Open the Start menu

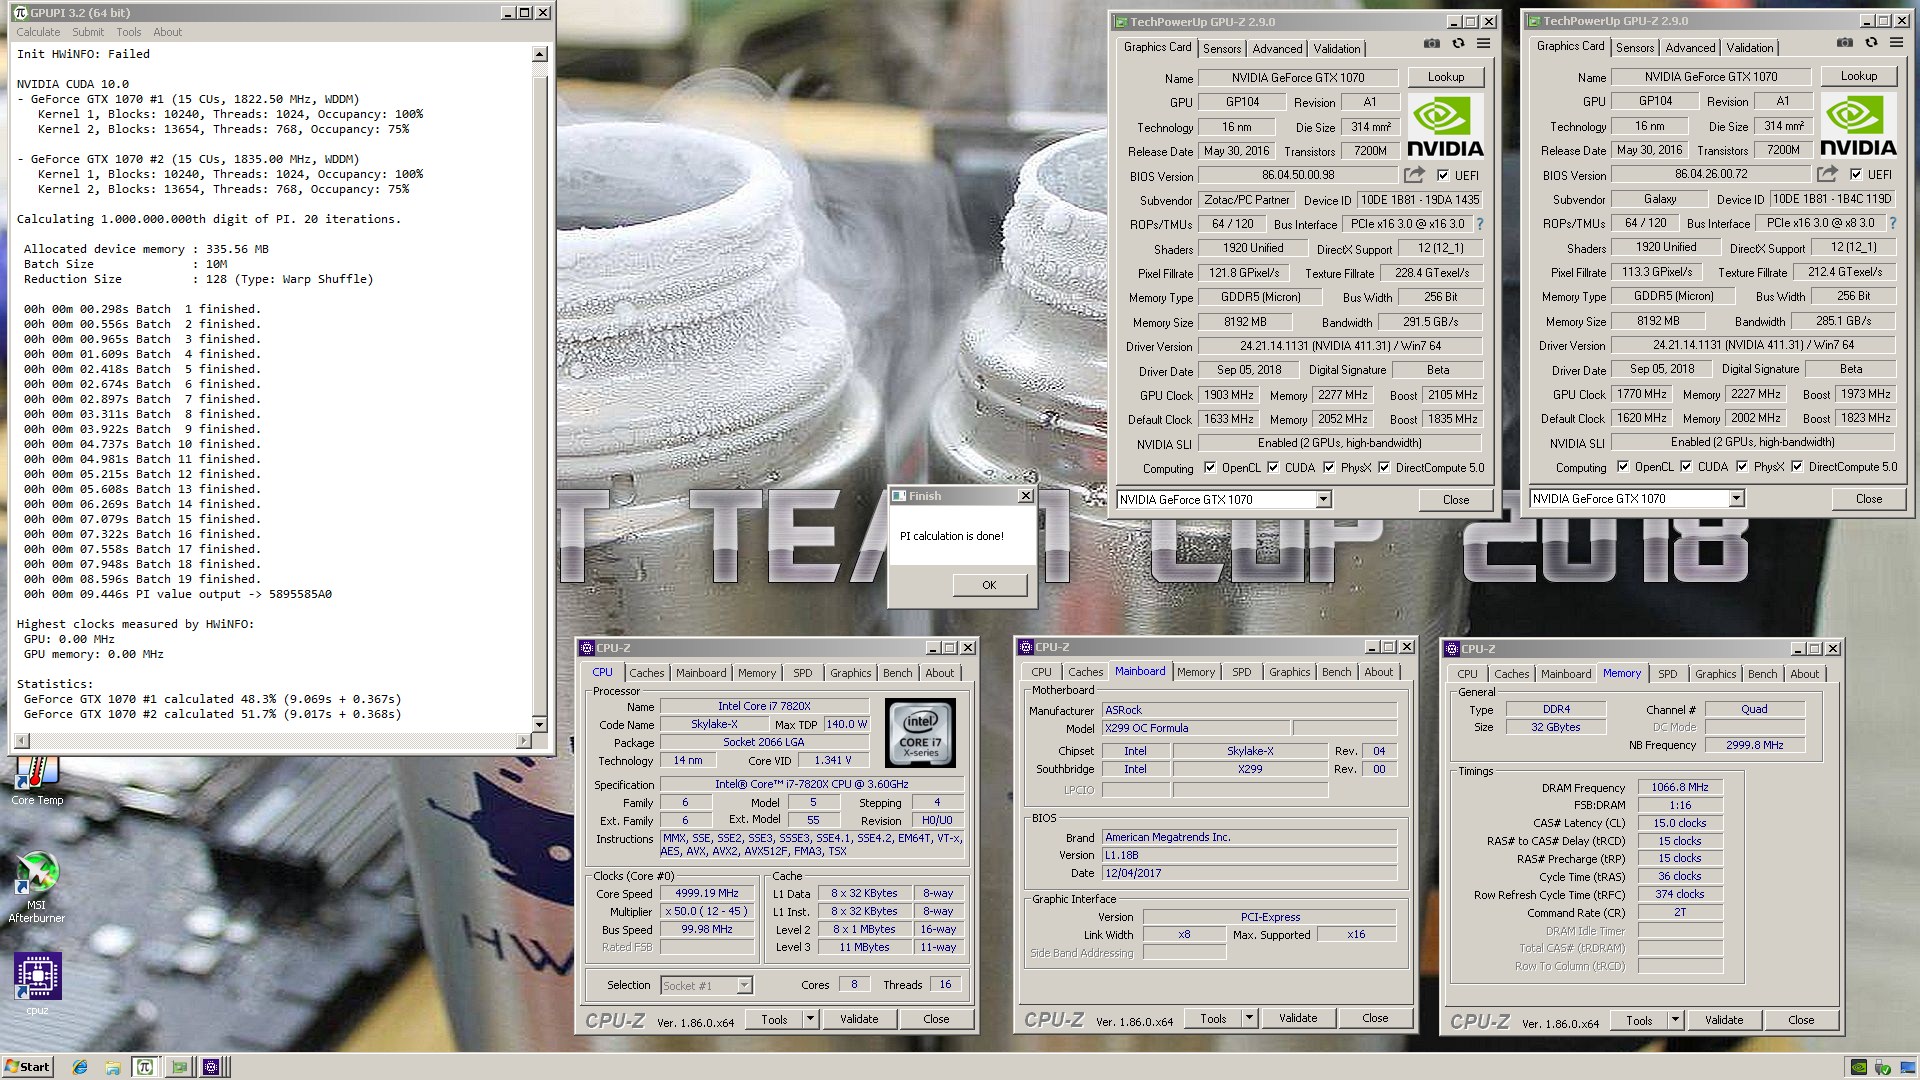tap(27, 1067)
